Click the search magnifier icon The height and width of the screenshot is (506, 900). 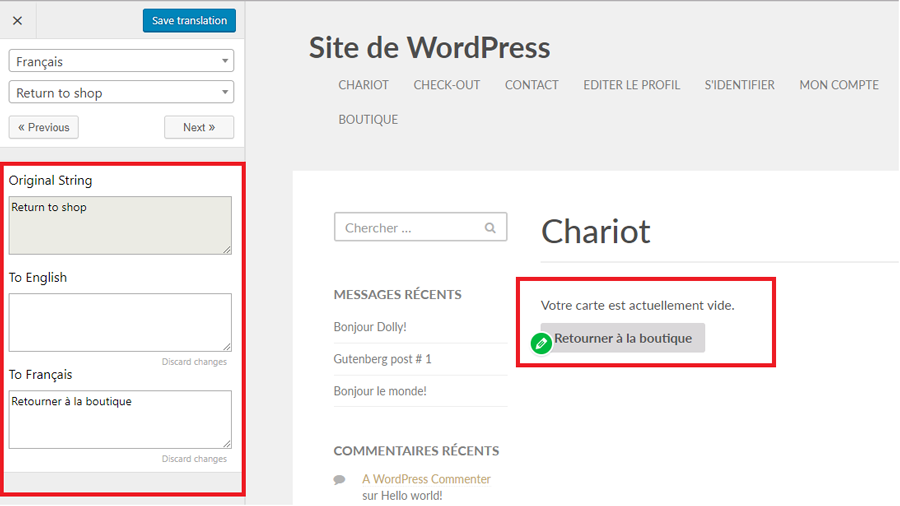pyautogui.click(x=490, y=228)
